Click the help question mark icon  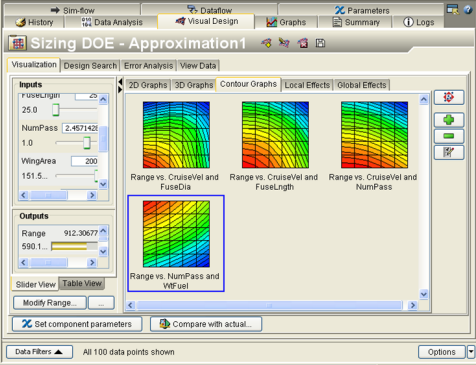point(468,10)
